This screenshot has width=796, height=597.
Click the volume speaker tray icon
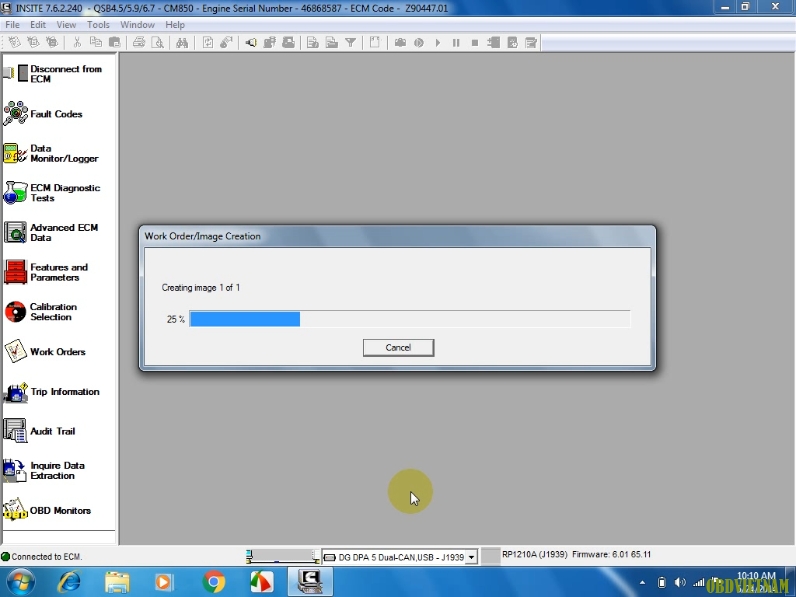[x=680, y=582]
